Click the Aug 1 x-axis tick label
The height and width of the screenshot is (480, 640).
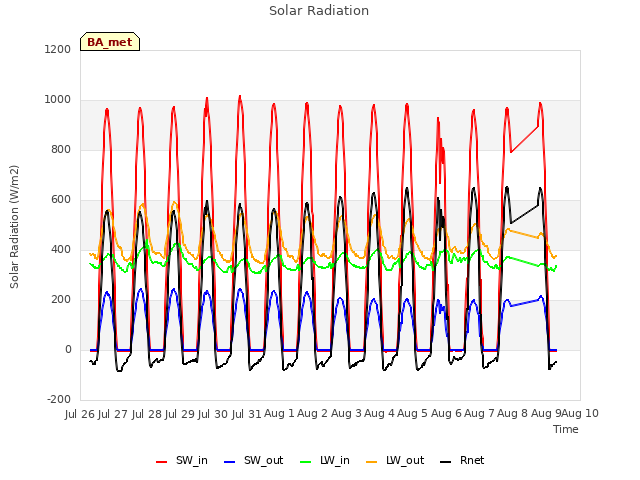point(279,414)
